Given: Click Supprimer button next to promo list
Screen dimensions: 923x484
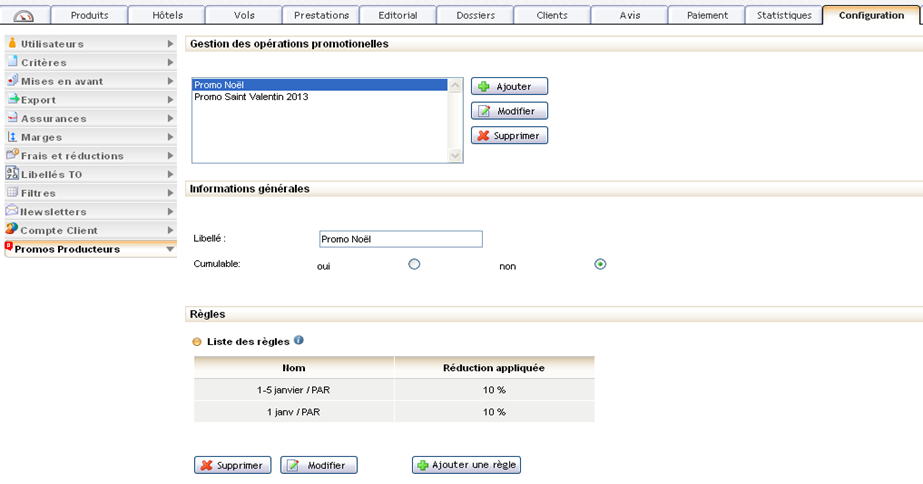Looking at the screenshot, I should pyautogui.click(x=509, y=135).
